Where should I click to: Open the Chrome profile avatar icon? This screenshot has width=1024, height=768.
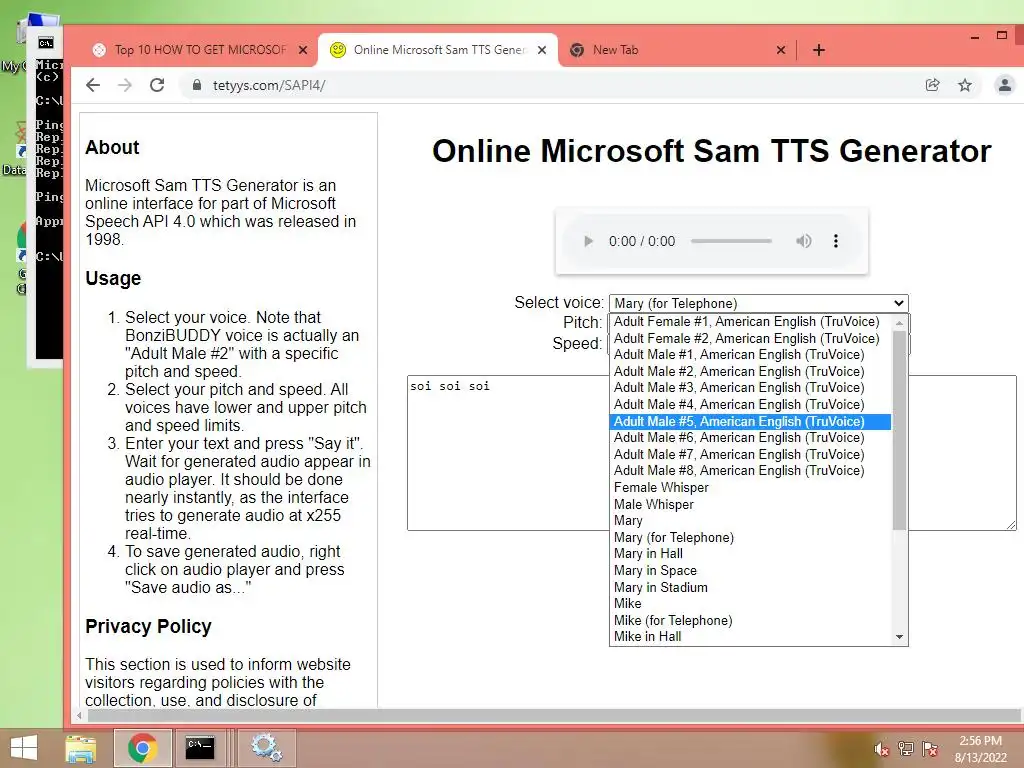(x=1005, y=85)
